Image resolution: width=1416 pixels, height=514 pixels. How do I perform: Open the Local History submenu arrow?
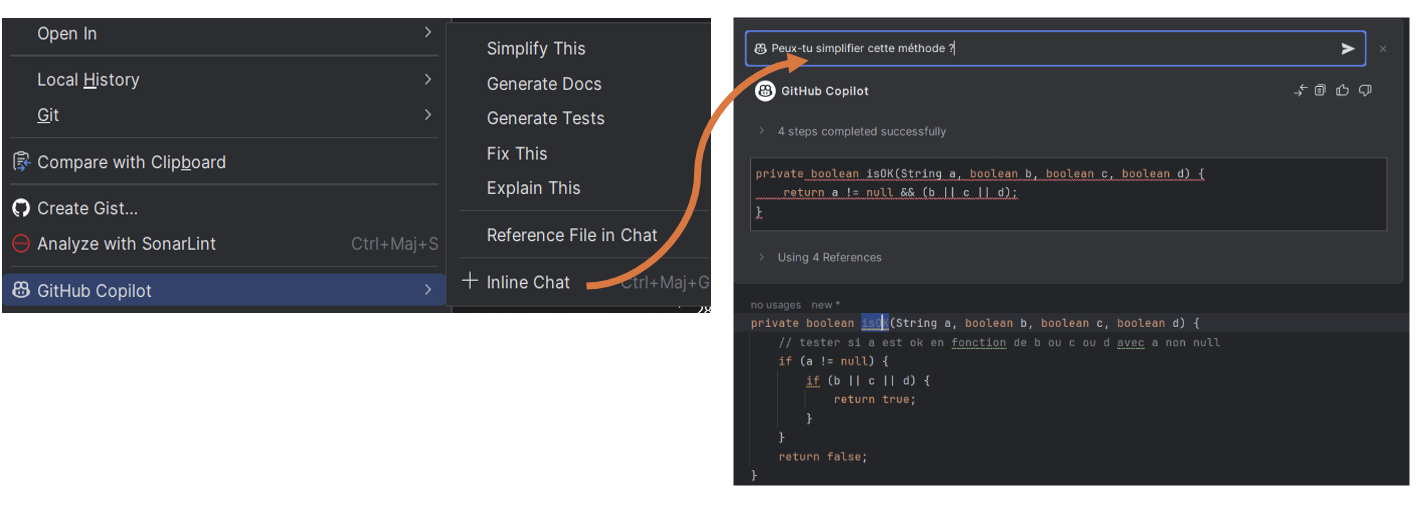click(428, 79)
